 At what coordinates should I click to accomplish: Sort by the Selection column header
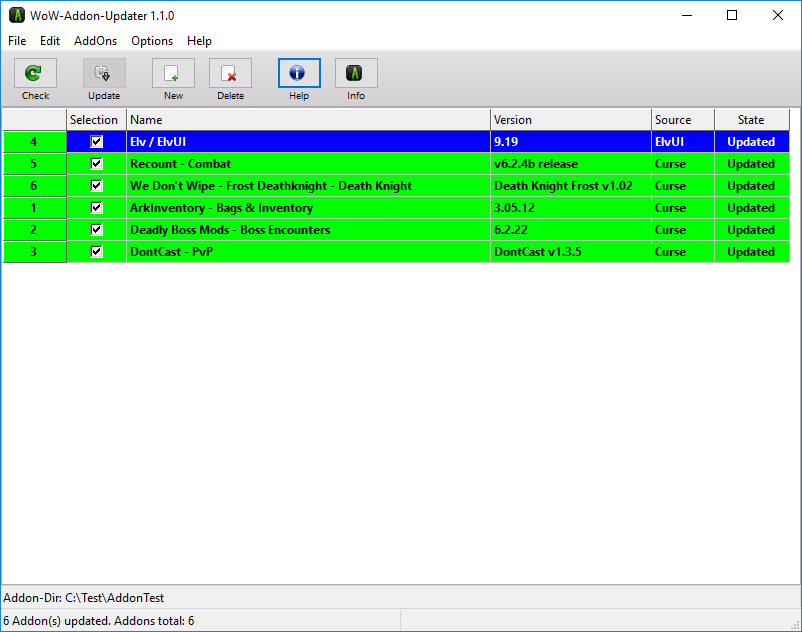pyautogui.click(x=96, y=120)
